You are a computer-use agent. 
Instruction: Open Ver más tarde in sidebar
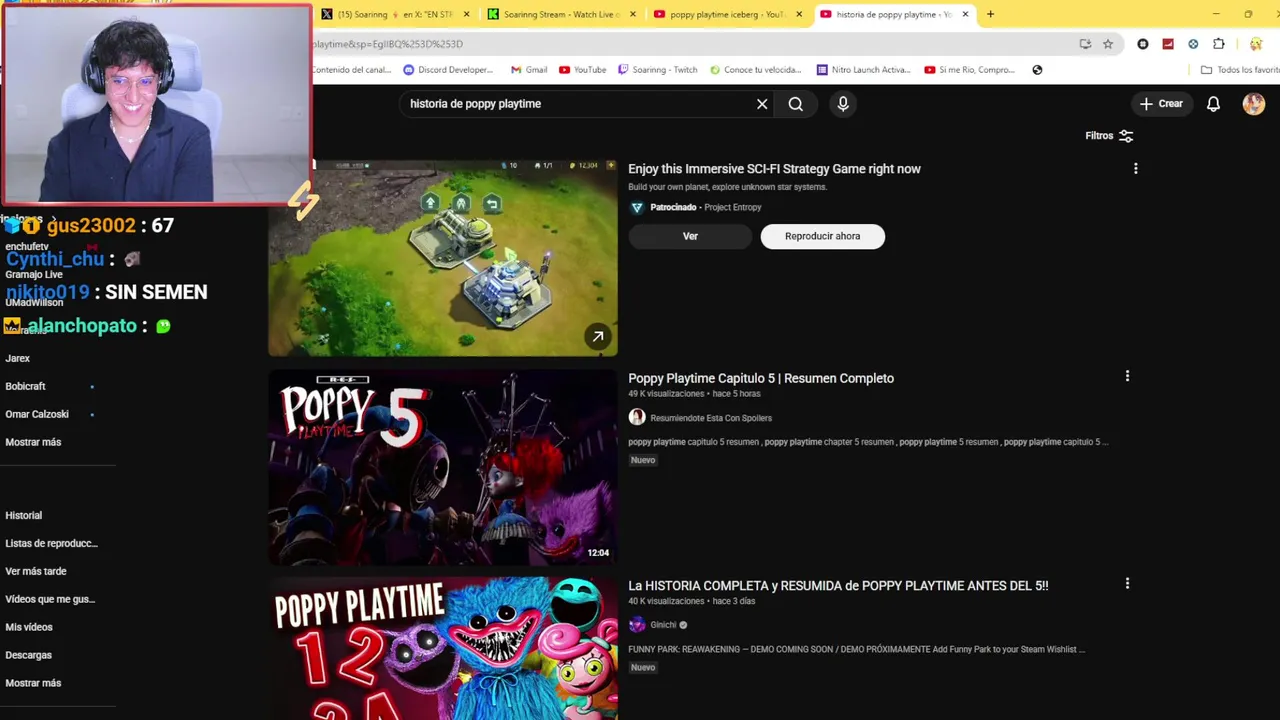click(36, 572)
